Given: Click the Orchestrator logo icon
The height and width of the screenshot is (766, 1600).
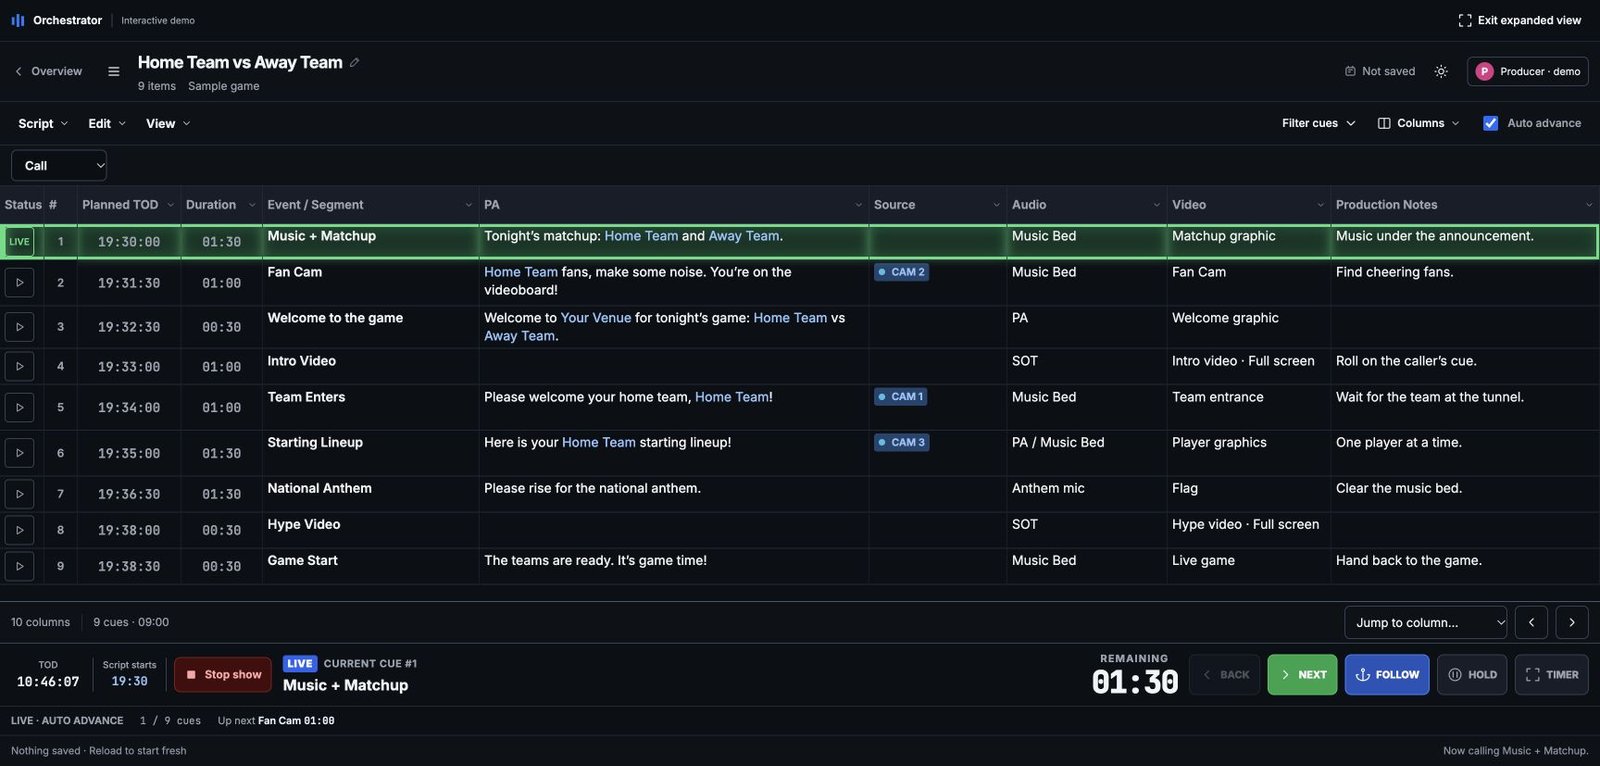Looking at the screenshot, I should click(18, 20).
